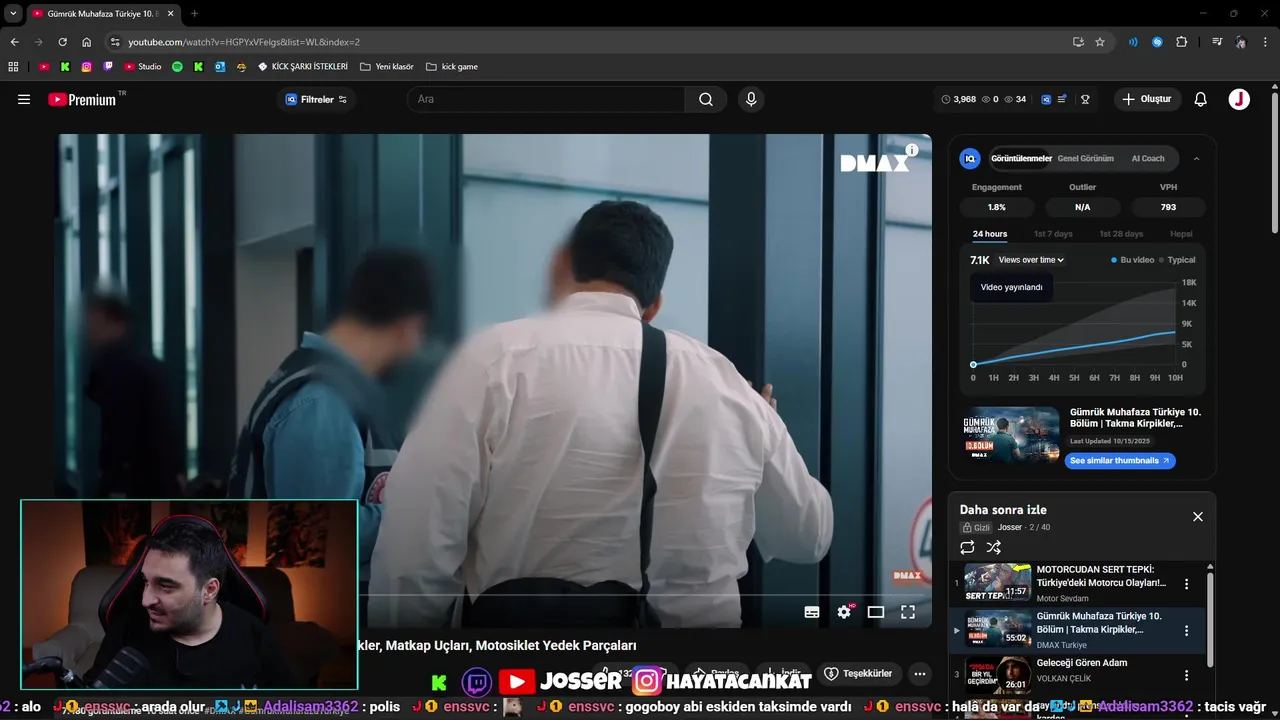Viewport: 1280px width, 720px height.
Task: Open the bookmarks bar apps grid icon
Action: pos(13,67)
